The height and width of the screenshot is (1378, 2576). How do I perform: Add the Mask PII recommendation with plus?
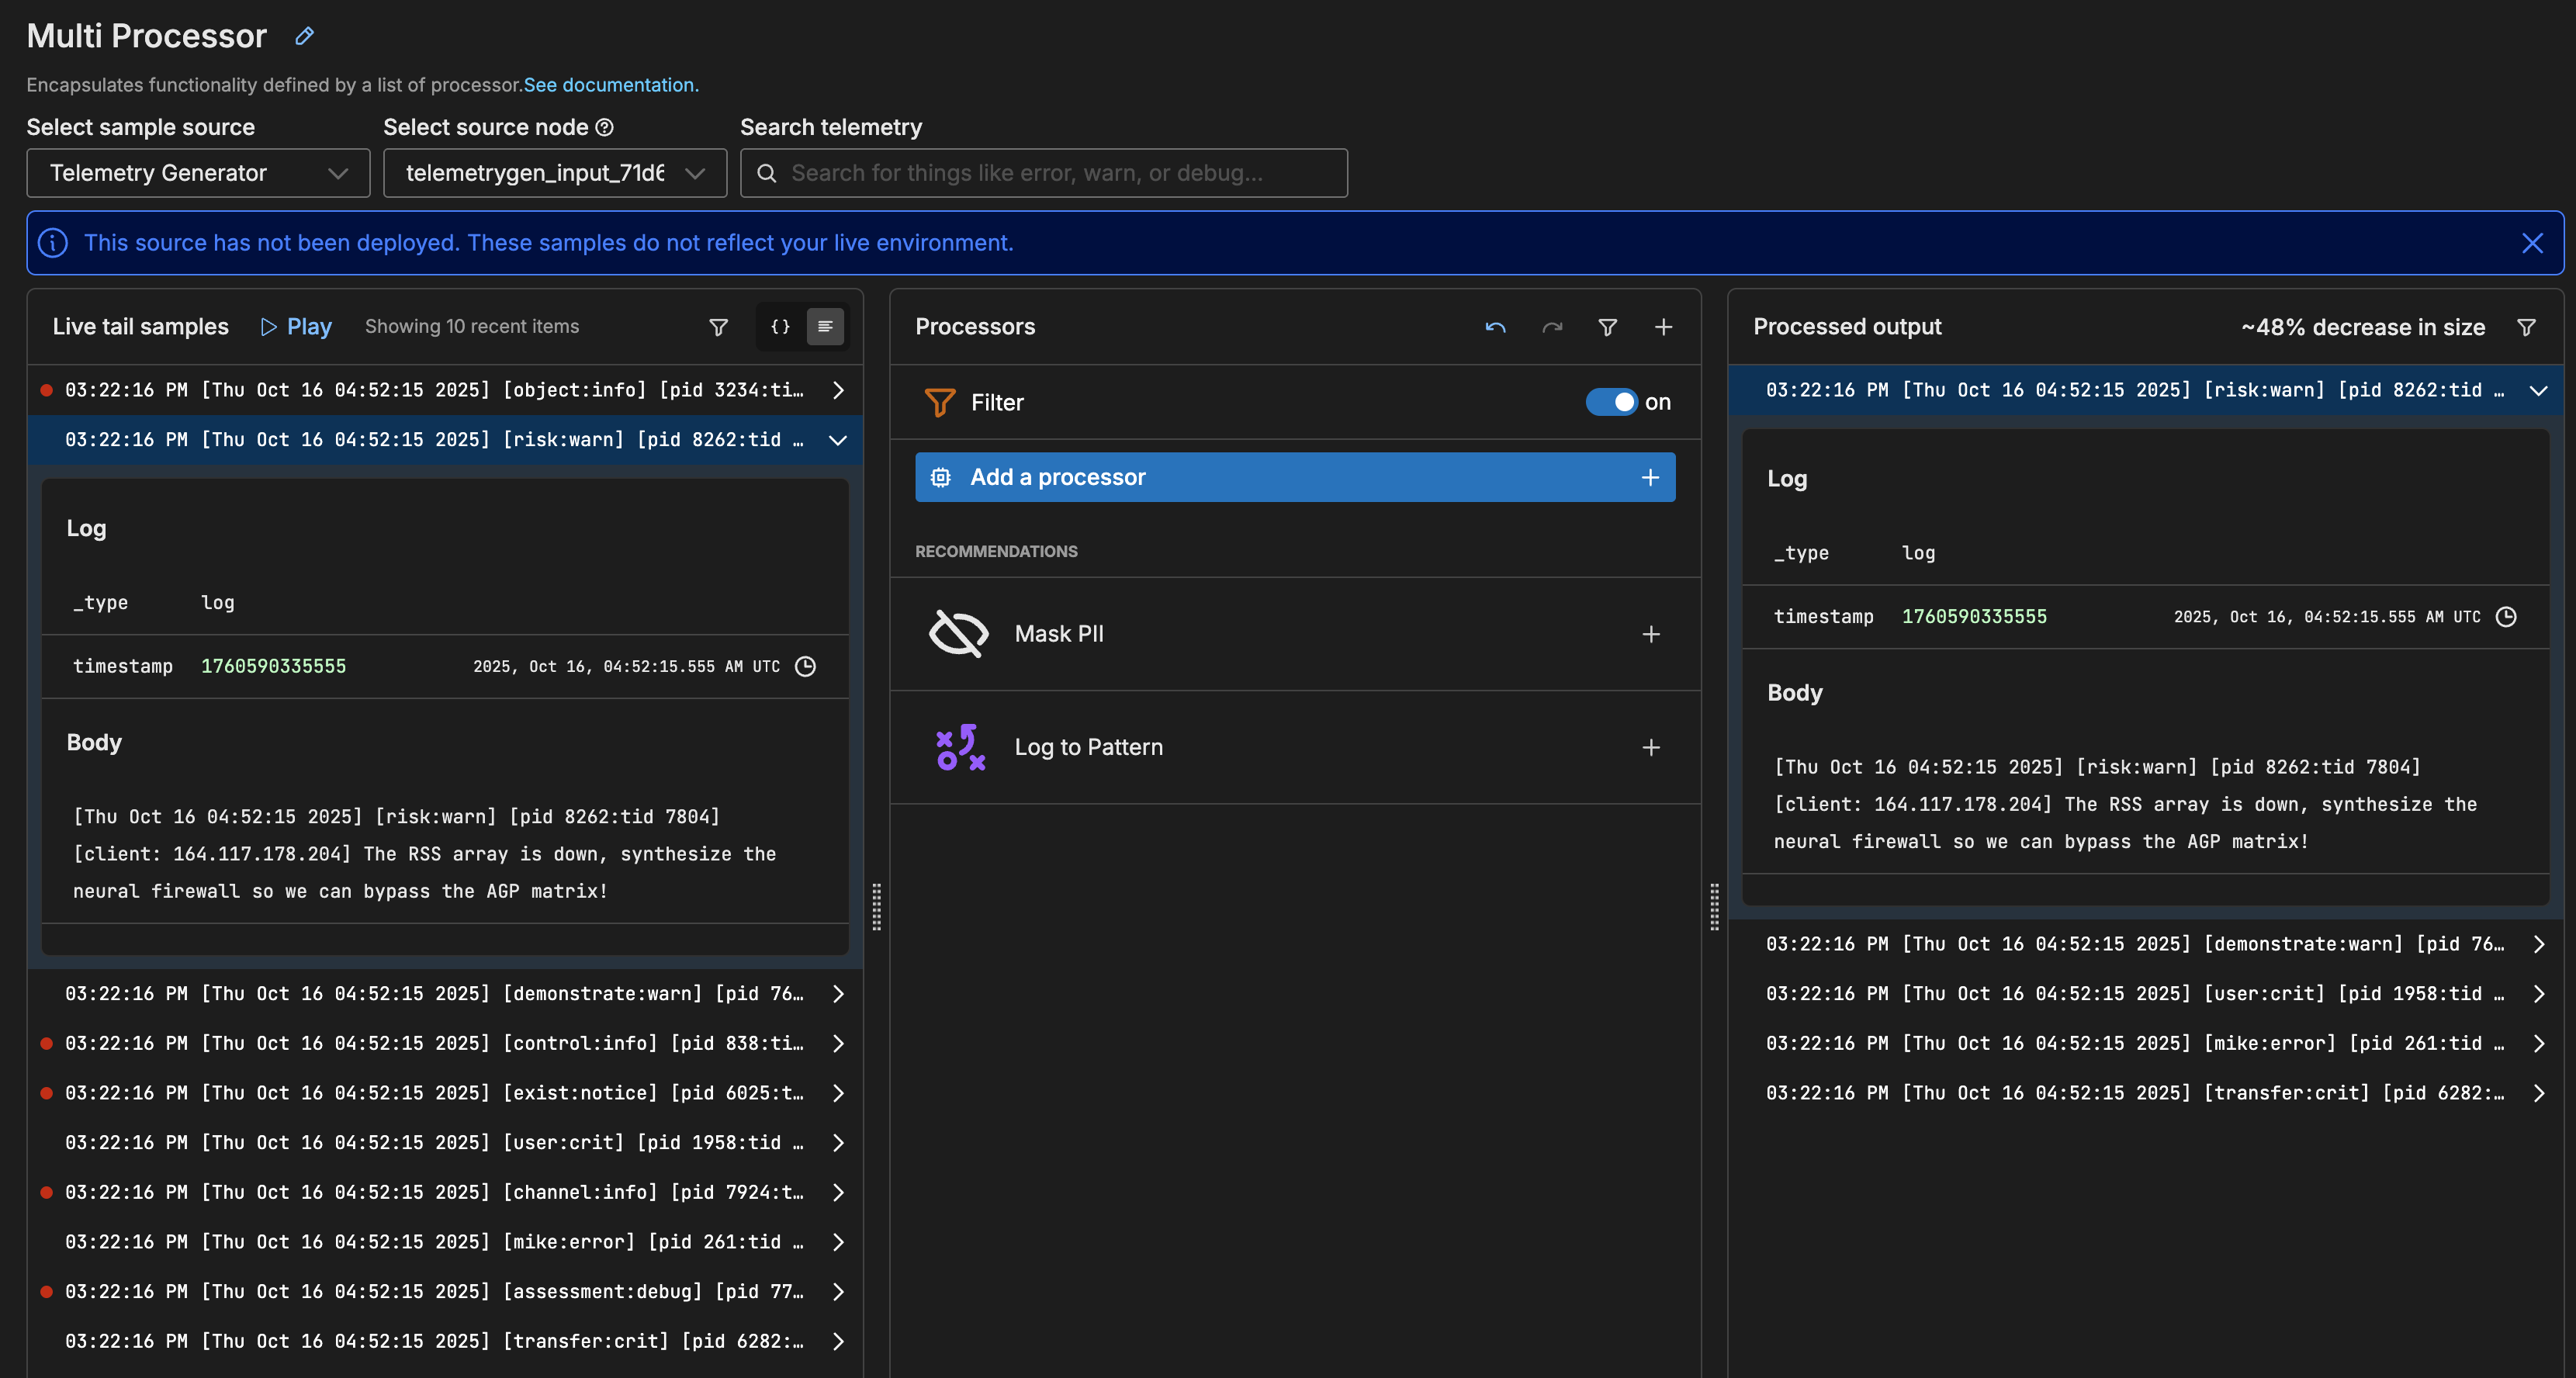click(x=1651, y=634)
